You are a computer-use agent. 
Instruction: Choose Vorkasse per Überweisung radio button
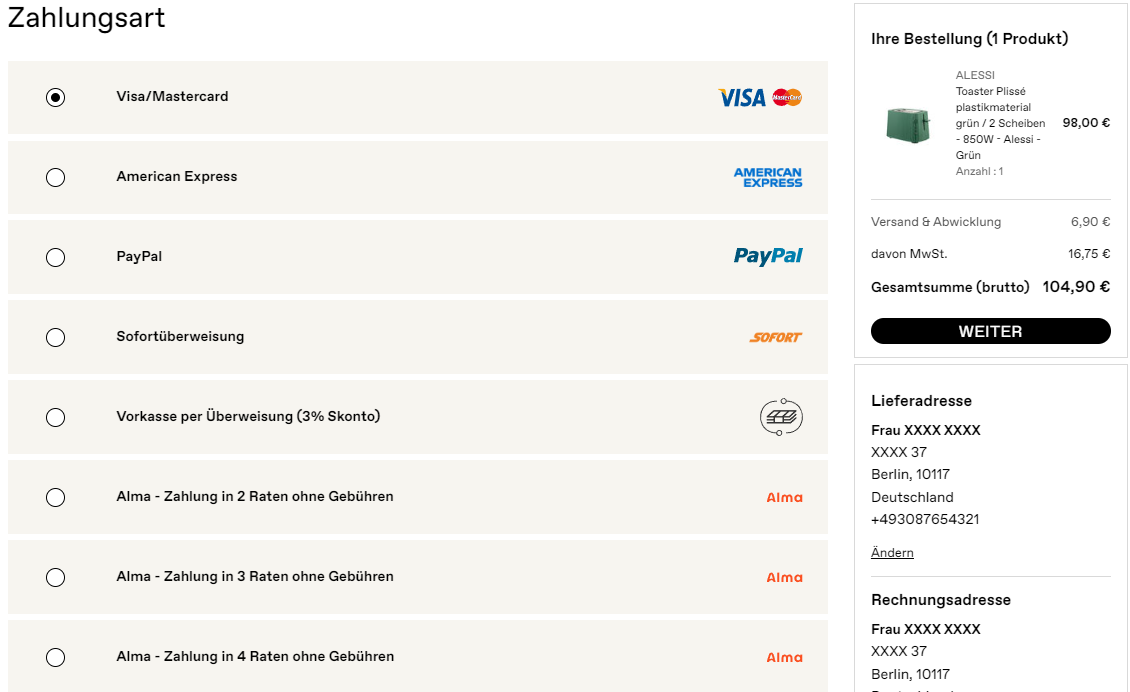click(x=55, y=417)
